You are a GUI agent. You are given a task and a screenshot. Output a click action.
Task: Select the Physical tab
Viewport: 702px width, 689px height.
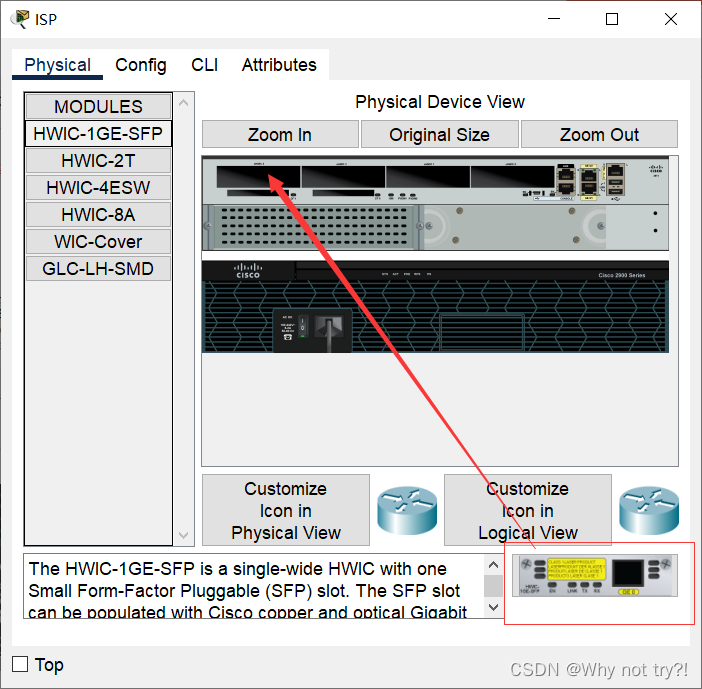point(57,65)
